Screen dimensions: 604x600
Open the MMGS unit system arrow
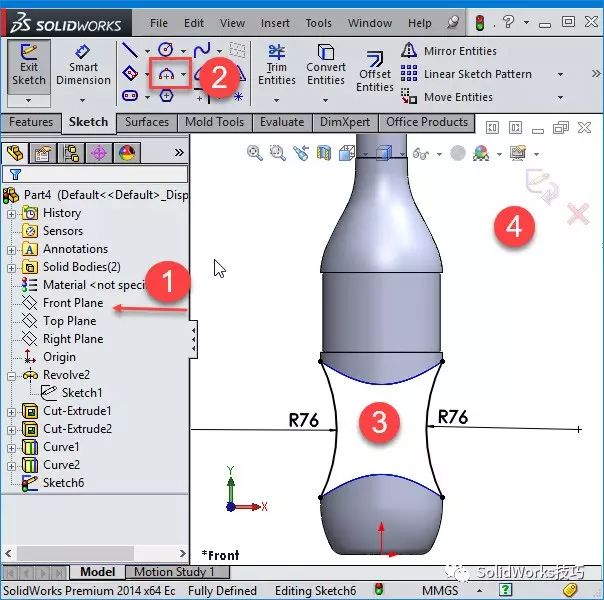(x=479, y=590)
